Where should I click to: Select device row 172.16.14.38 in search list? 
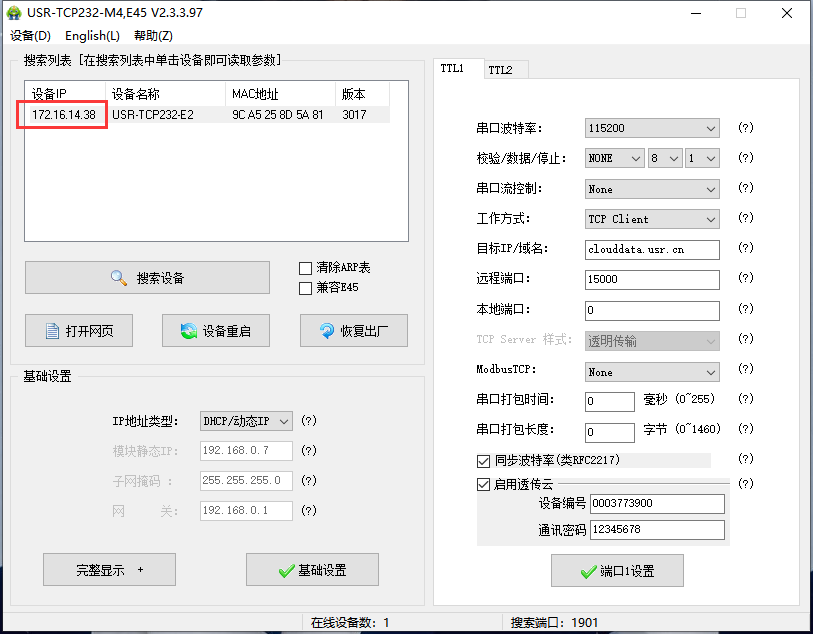[64, 115]
